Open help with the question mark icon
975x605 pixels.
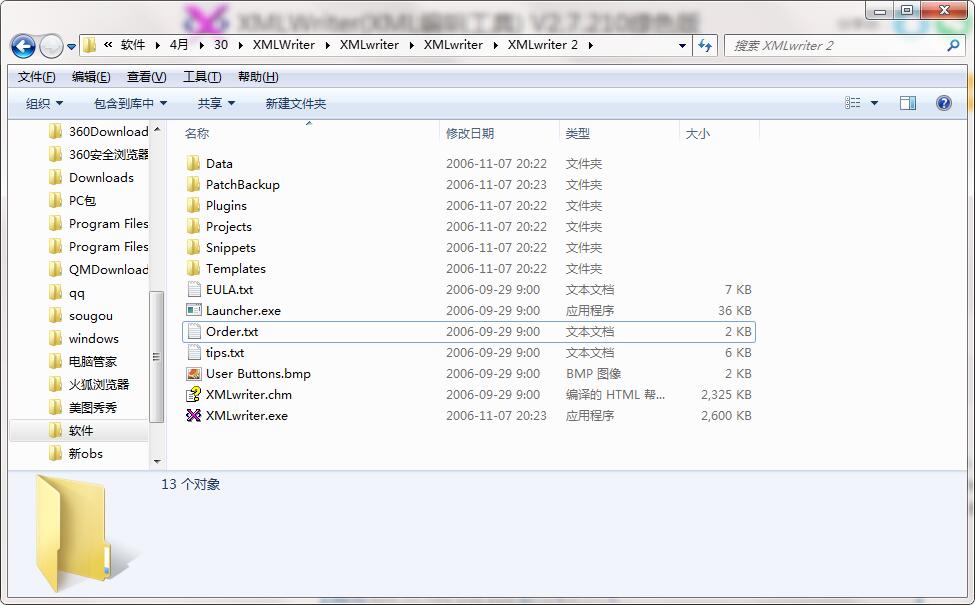pos(943,103)
